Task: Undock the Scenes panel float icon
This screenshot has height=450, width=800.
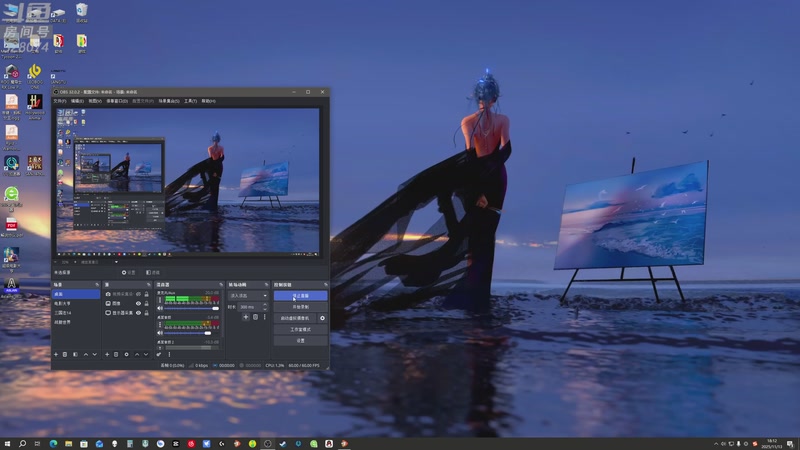Action: click(97, 285)
